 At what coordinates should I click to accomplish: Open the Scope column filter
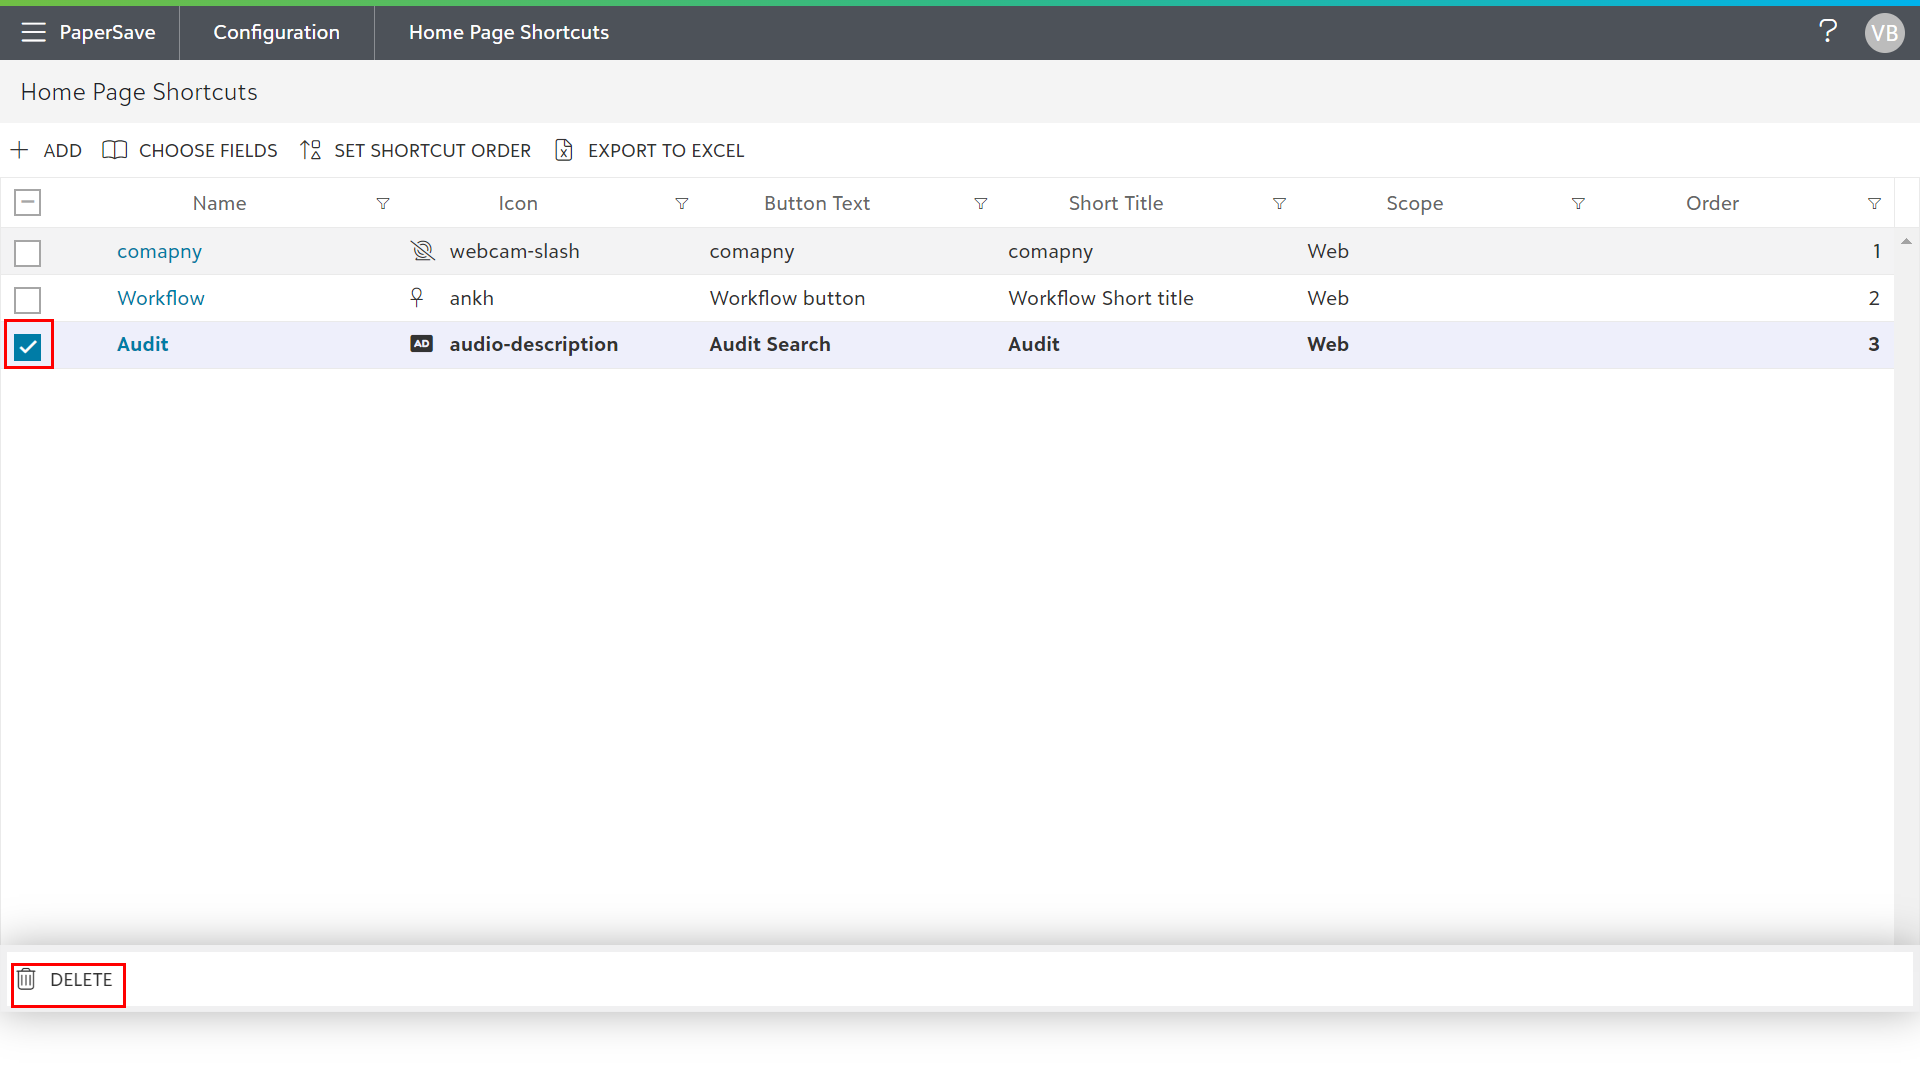point(1578,204)
